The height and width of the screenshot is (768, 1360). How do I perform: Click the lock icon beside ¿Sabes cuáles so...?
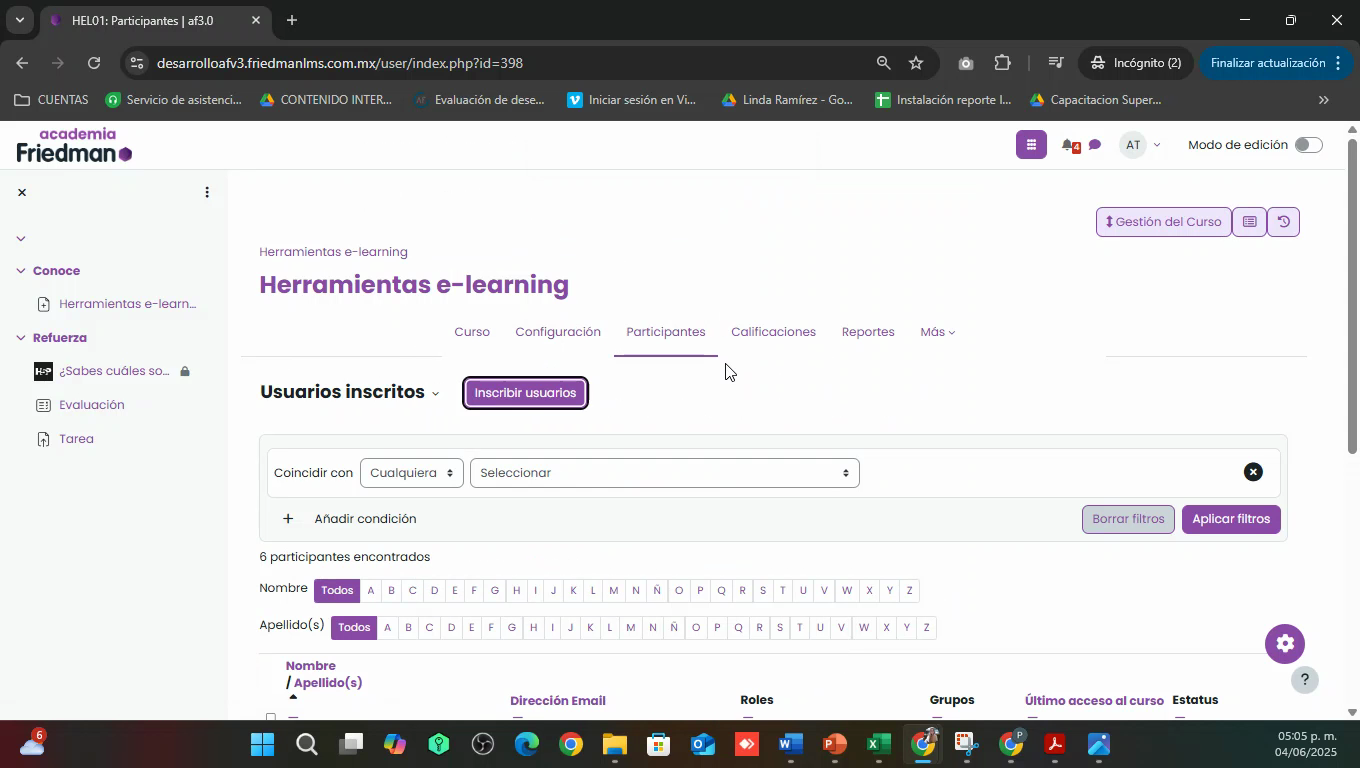tap(185, 371)
